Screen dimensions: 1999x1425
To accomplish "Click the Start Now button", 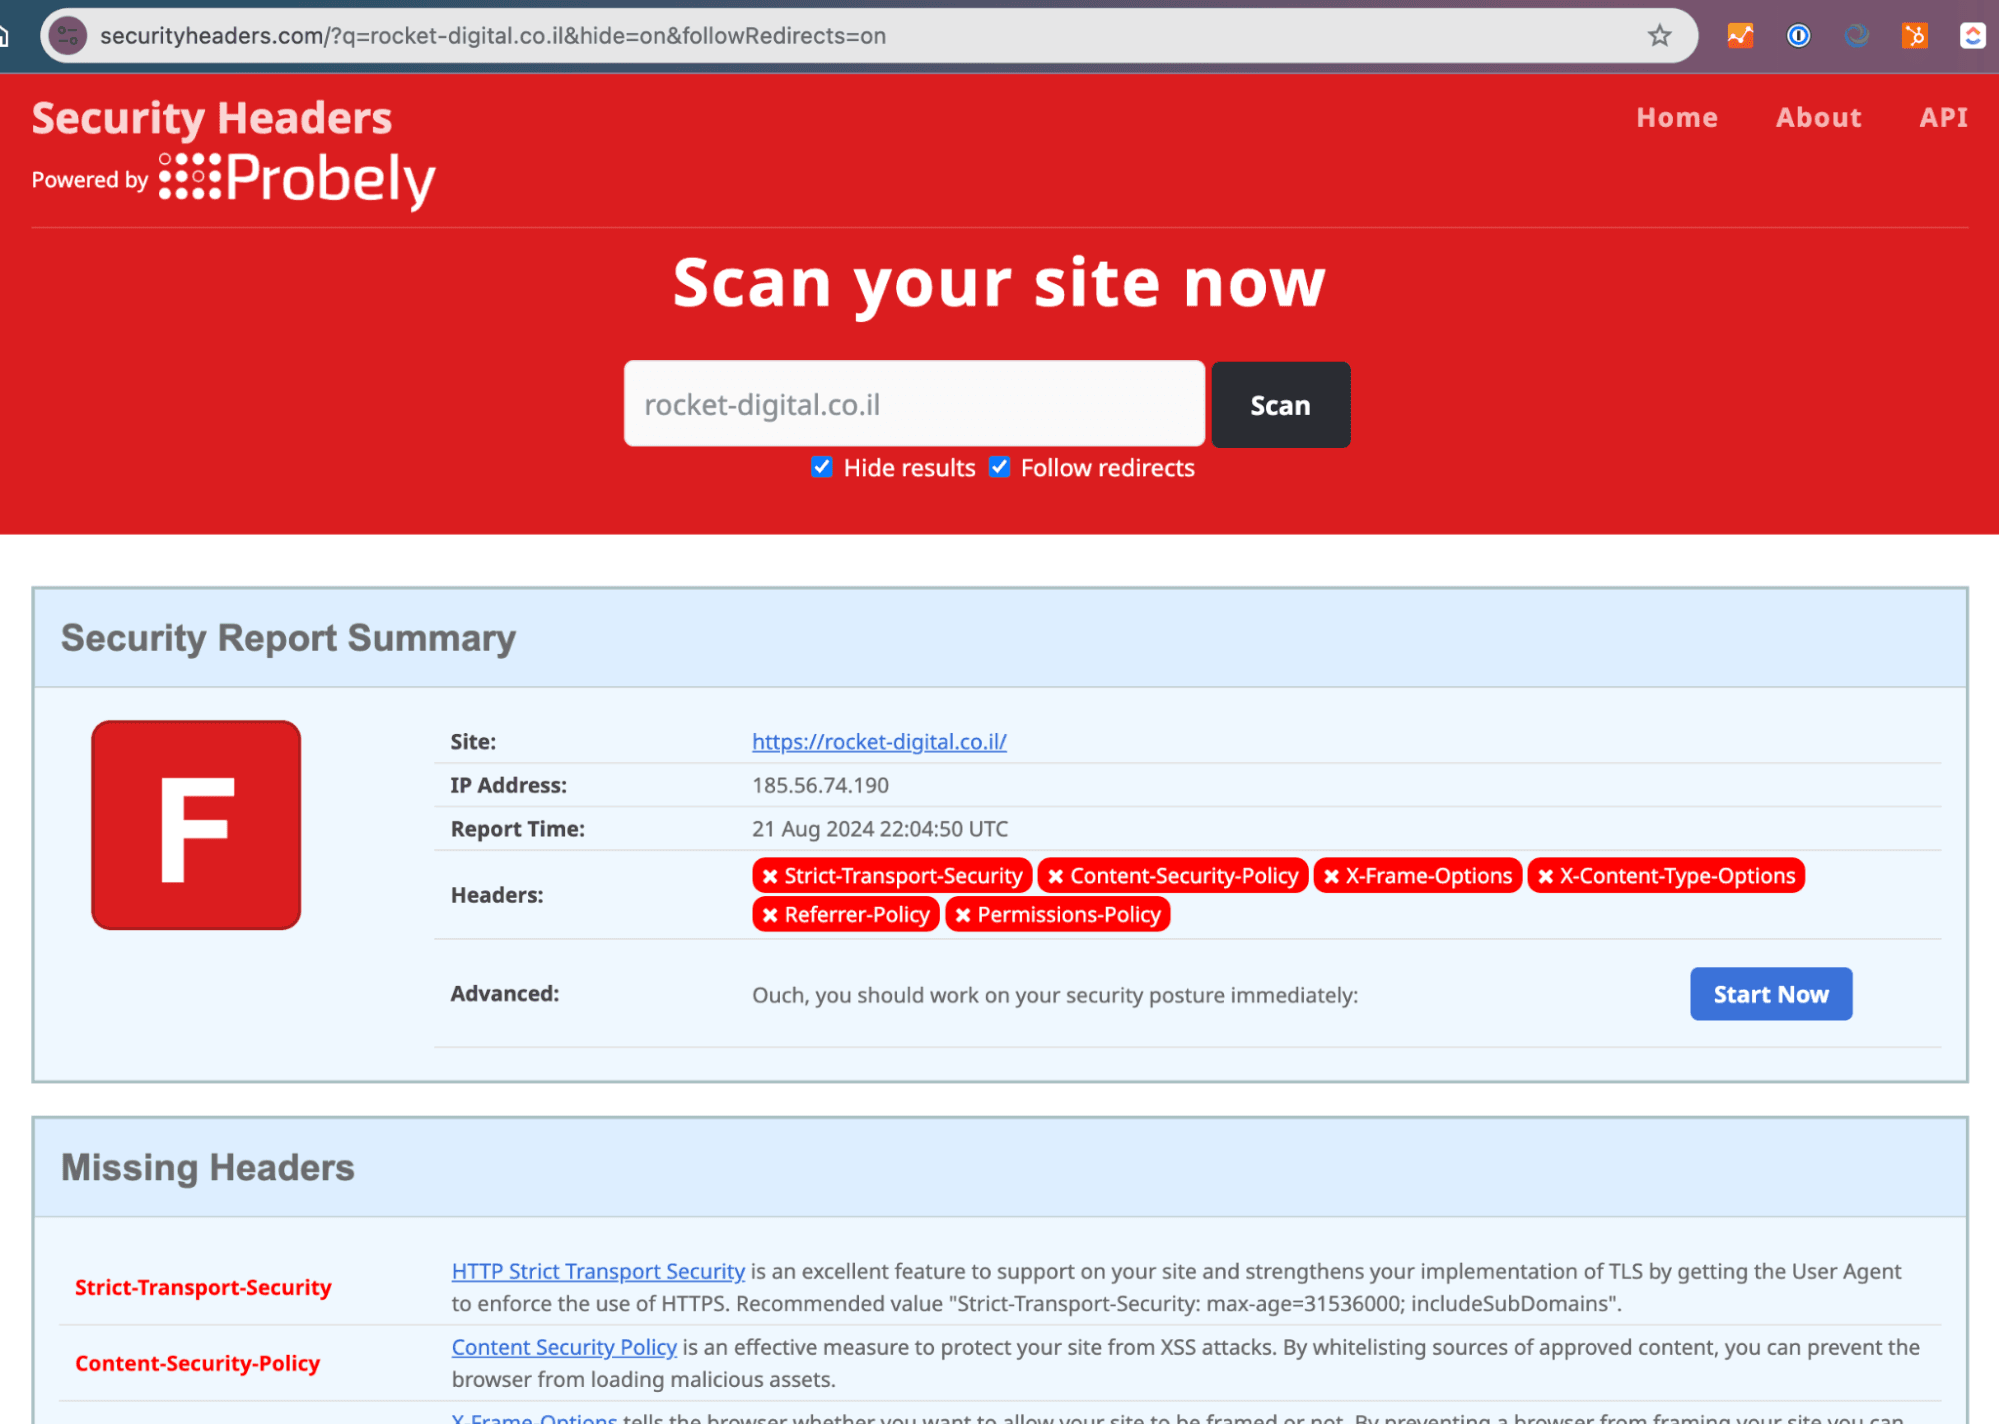I will (x=1770, y=994).
